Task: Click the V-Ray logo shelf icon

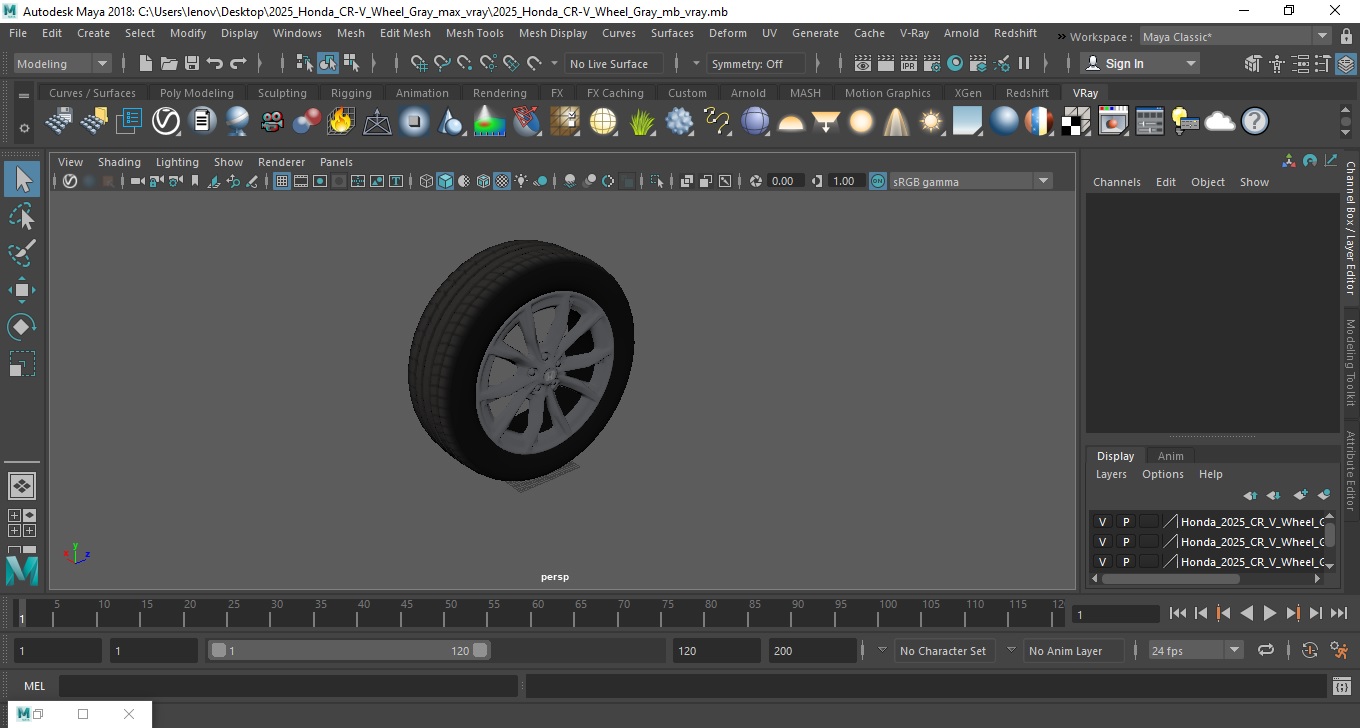Action: pyautogui.click(x=166, y=122)
